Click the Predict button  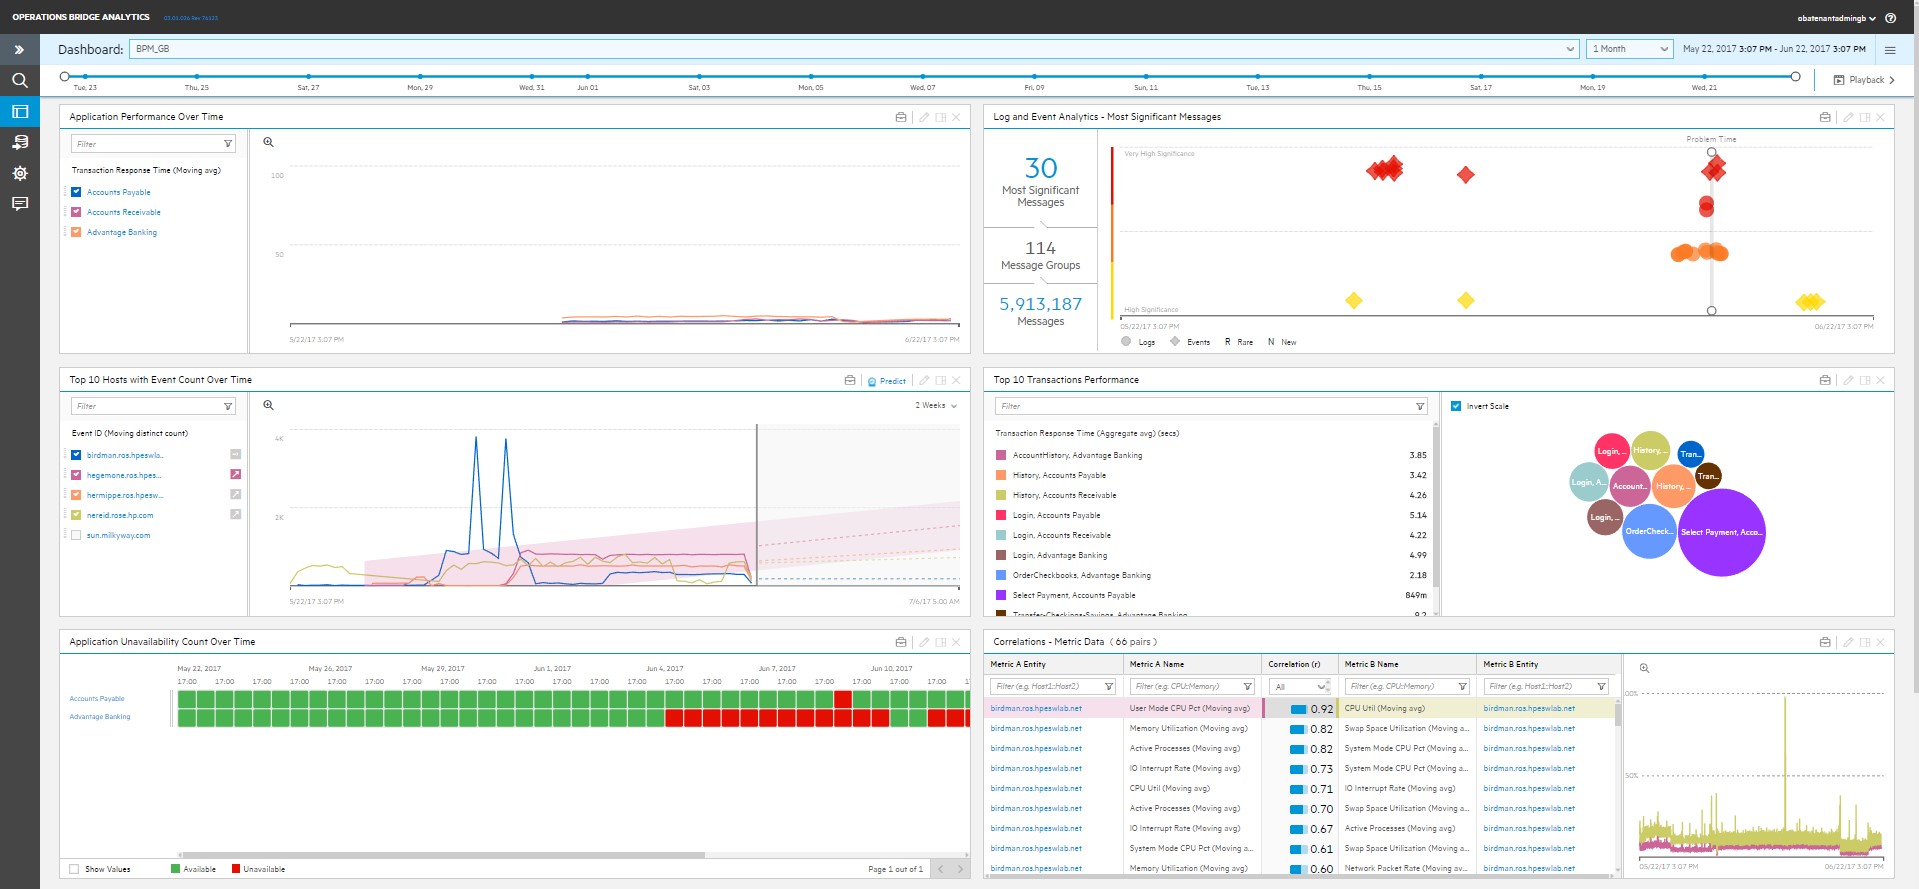(x=887, y=381)
